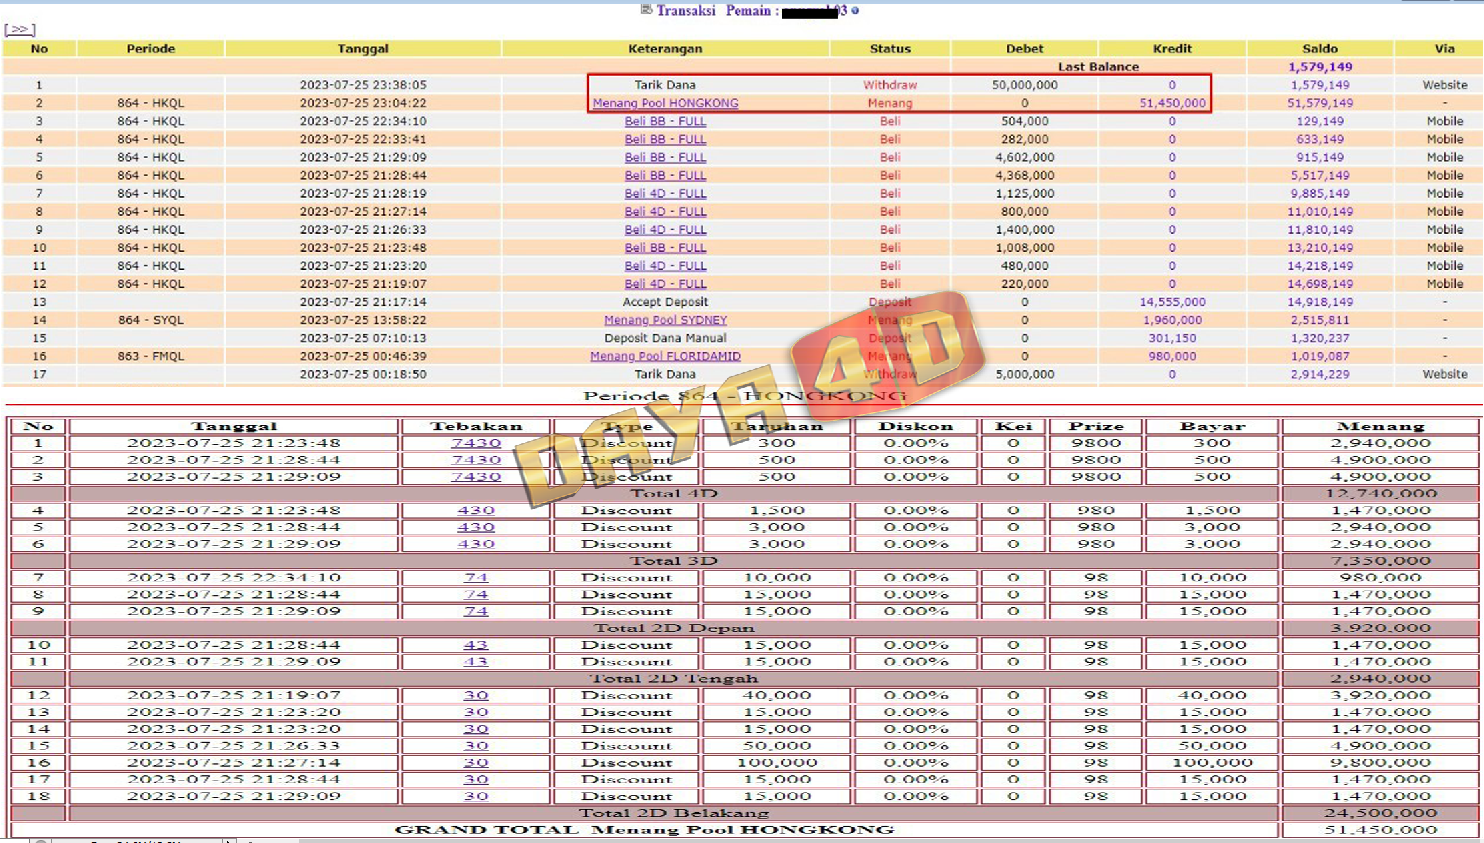Viewport: 1484px width, 843px height.
Task: Click Tebakan 7430 in detail row 1
Action: [476, 443]
